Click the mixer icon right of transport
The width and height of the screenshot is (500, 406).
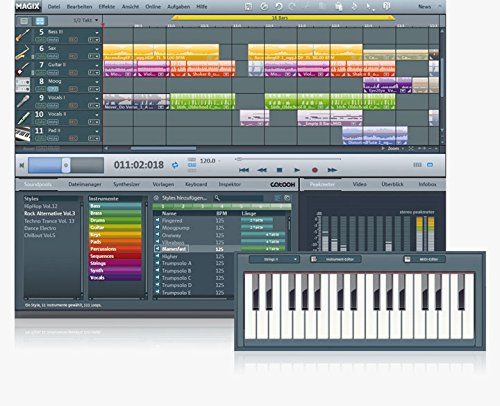(417, 165)
